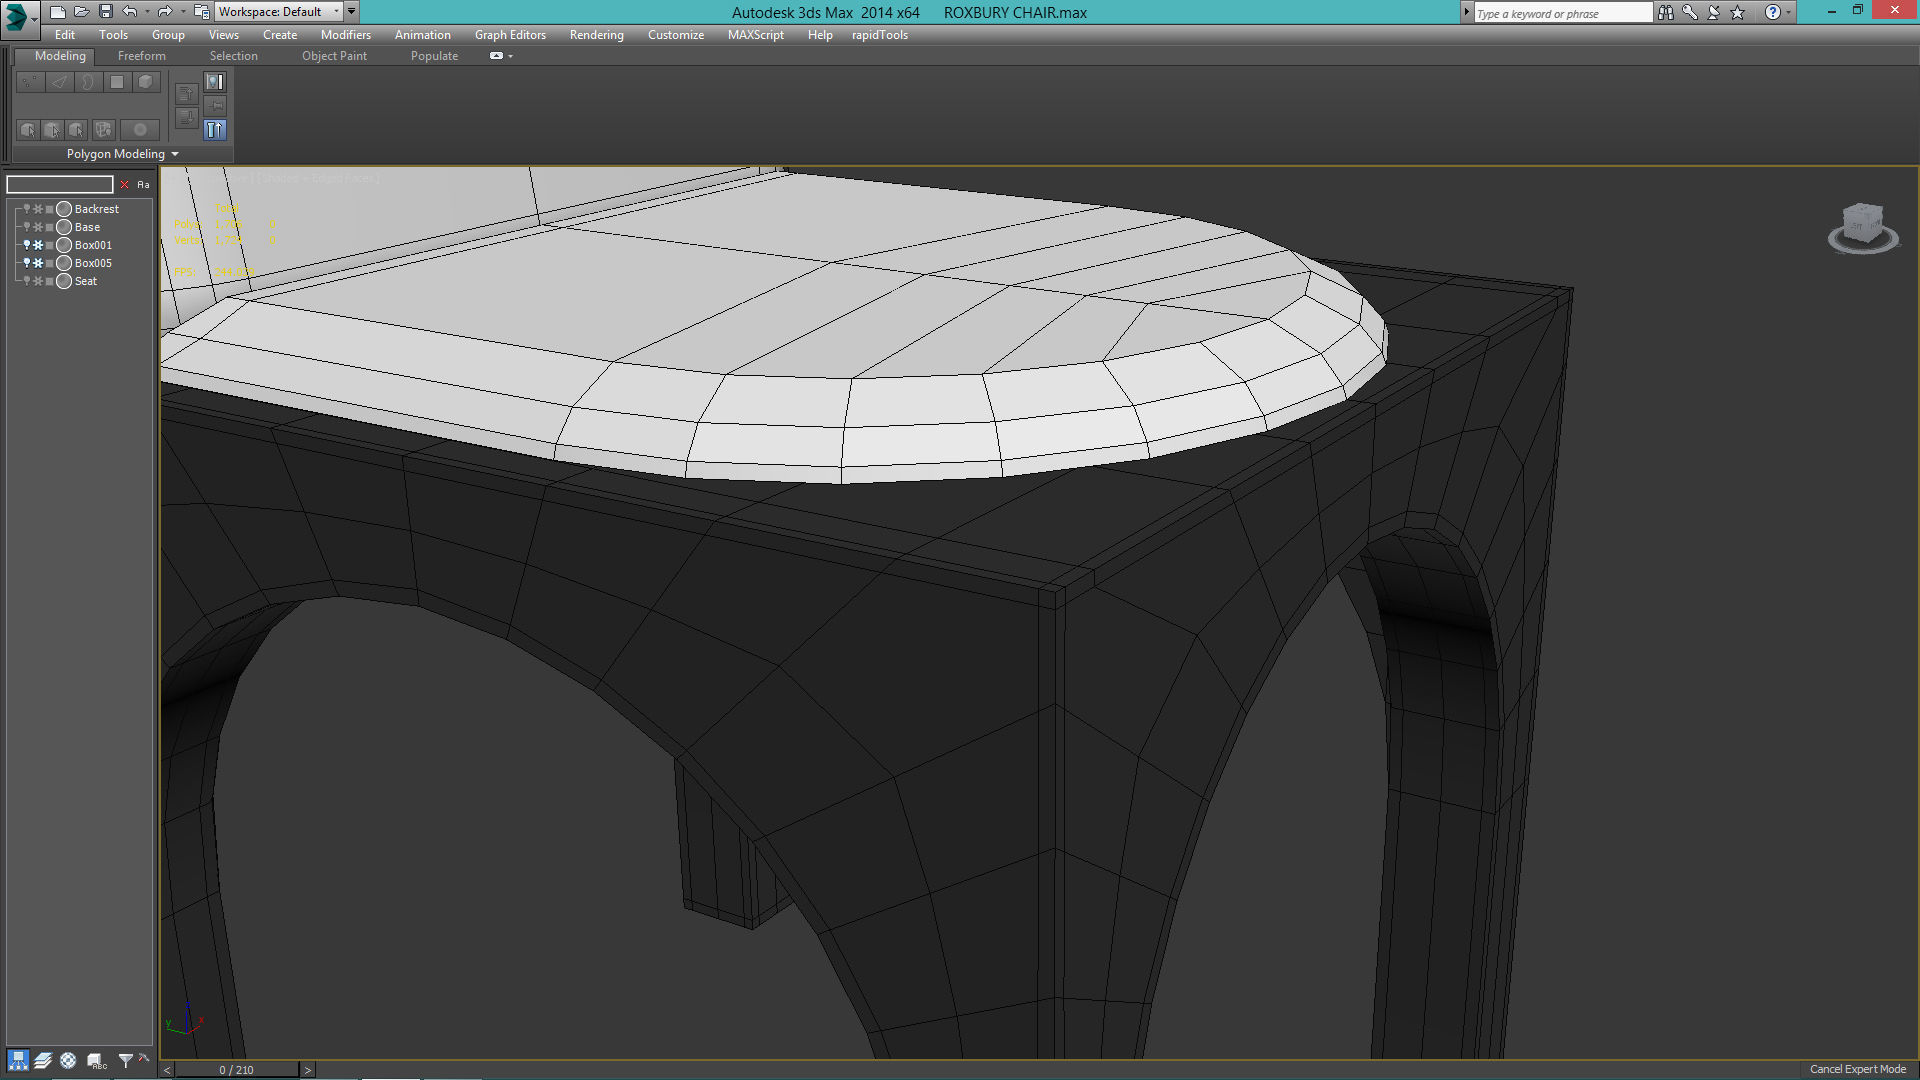Switch to the Populate ribbon tab
The height and width of the screenshot is (1080, 1920).
[x=434, y=56]
